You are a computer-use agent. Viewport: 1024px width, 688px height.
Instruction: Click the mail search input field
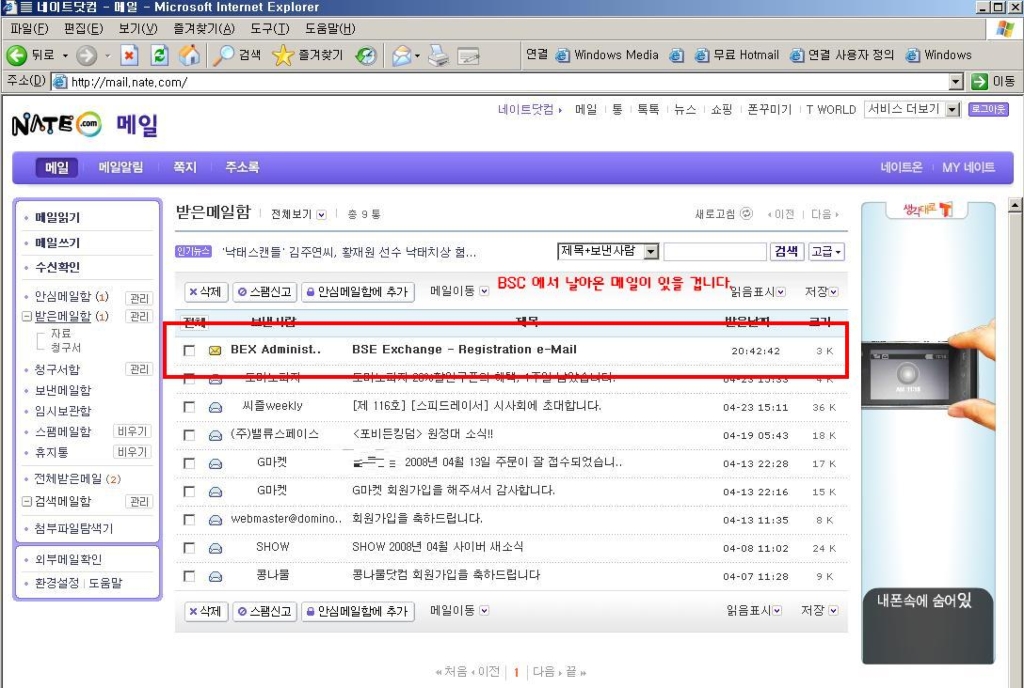point(714,251)
